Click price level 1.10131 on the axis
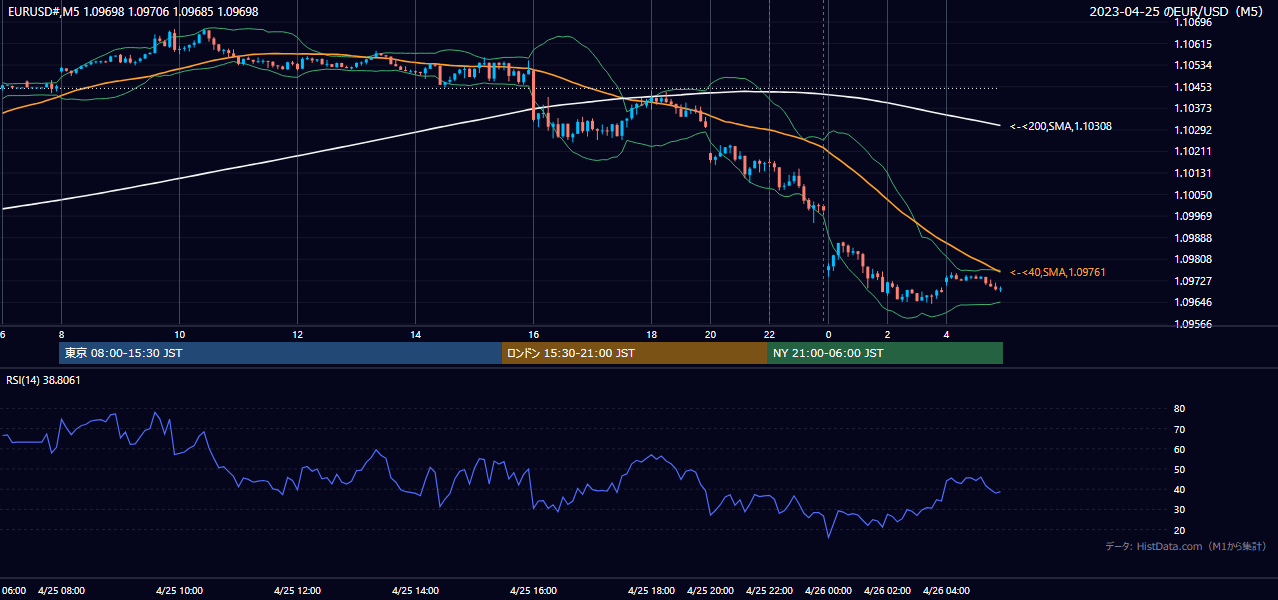Viewport: 1278px width, 600px height. (1193, 173)
